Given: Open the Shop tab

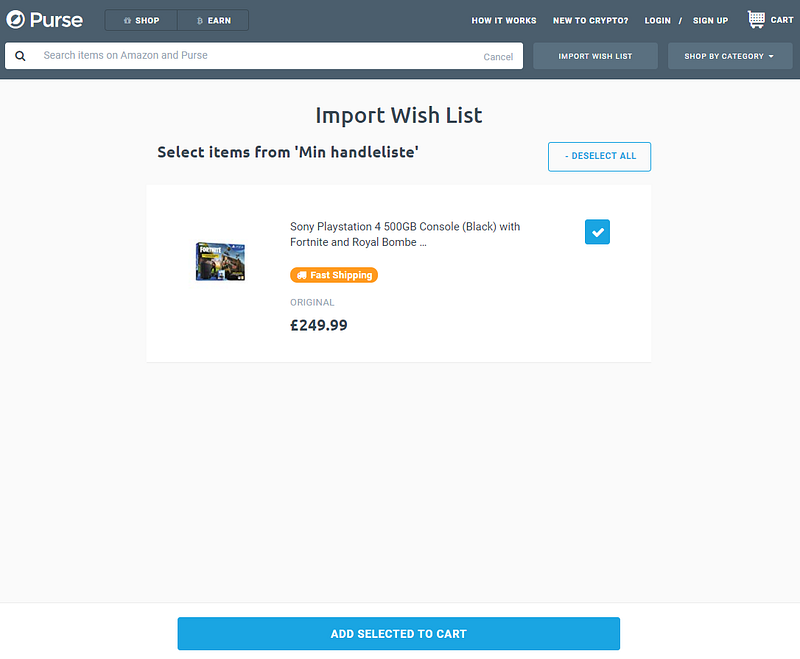Looking at the screenshot, I should click(141, 20).
